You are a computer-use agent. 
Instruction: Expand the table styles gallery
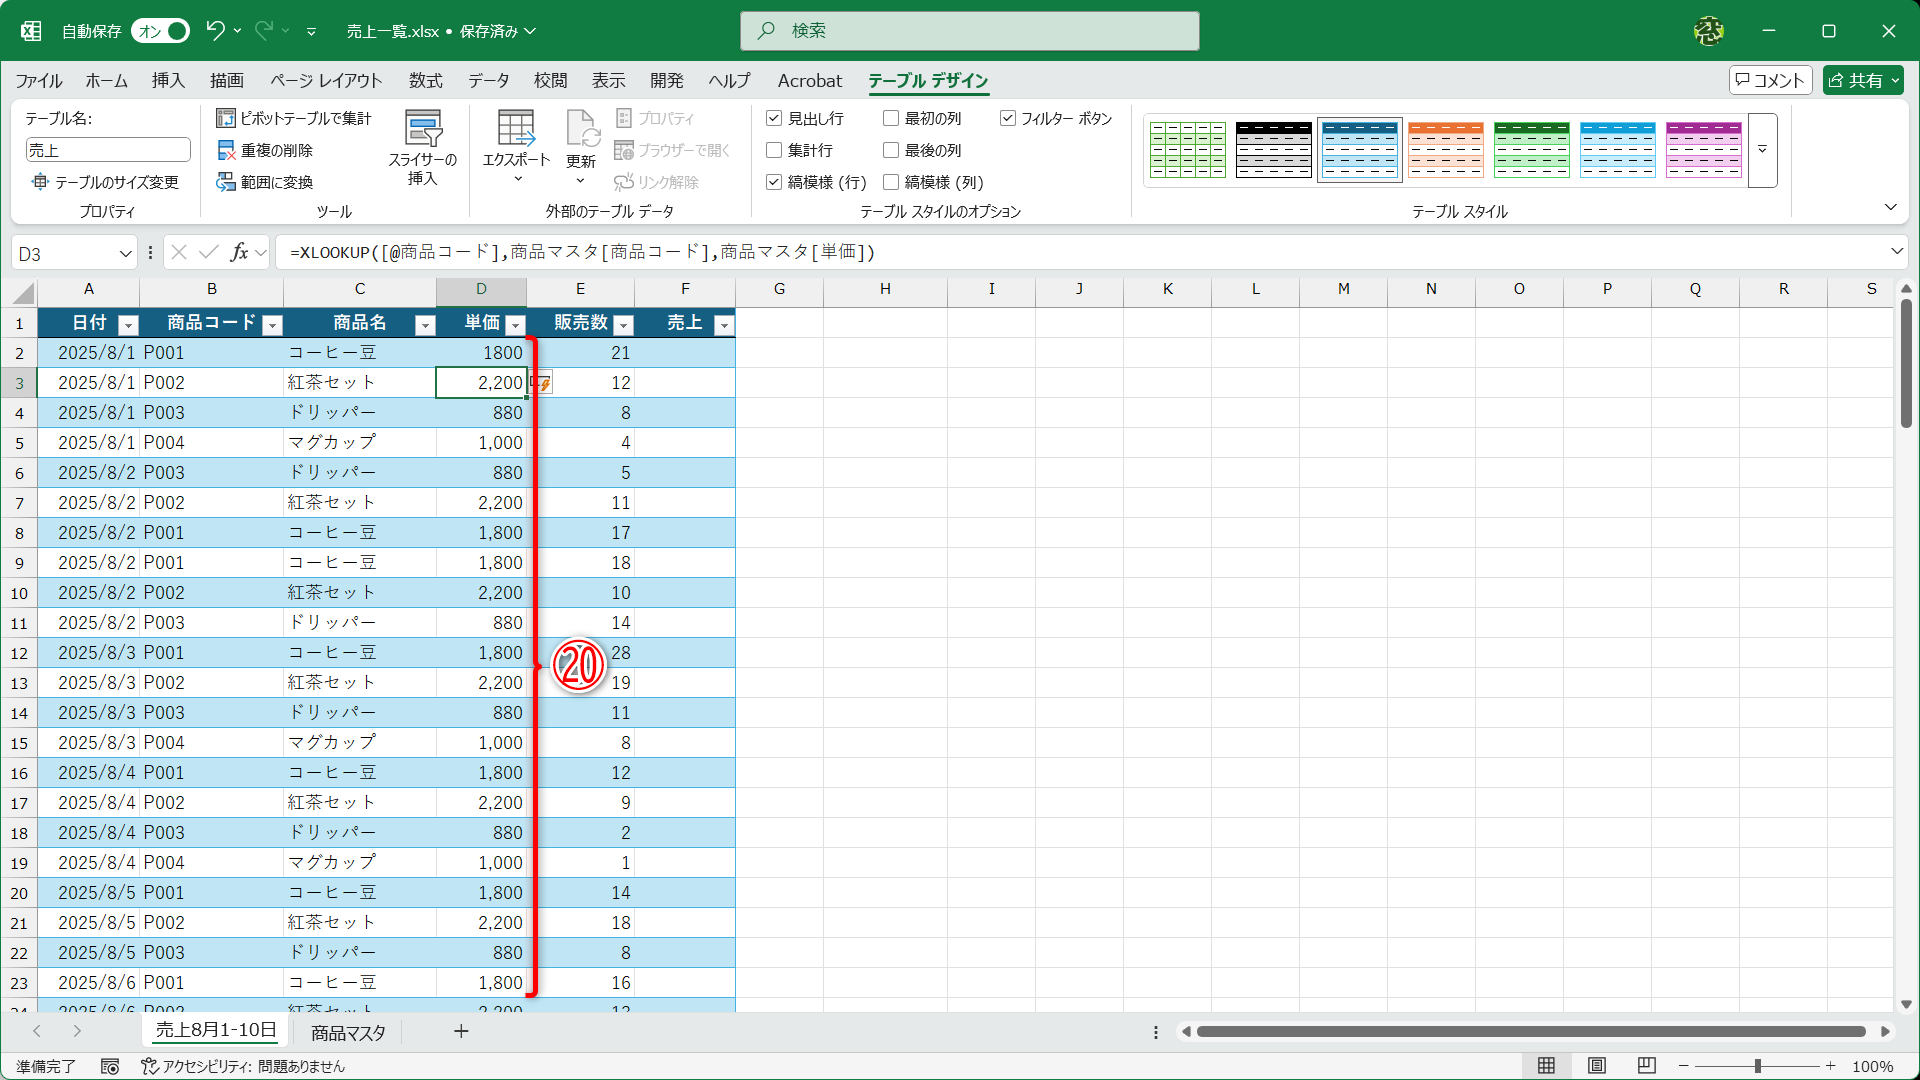(x=1762, y=150)
